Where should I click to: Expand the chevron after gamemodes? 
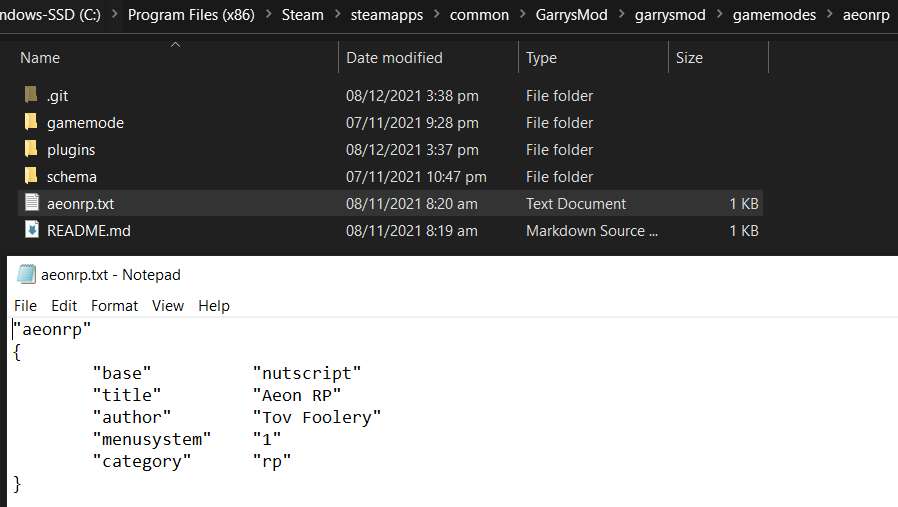[x=829, y=14]
